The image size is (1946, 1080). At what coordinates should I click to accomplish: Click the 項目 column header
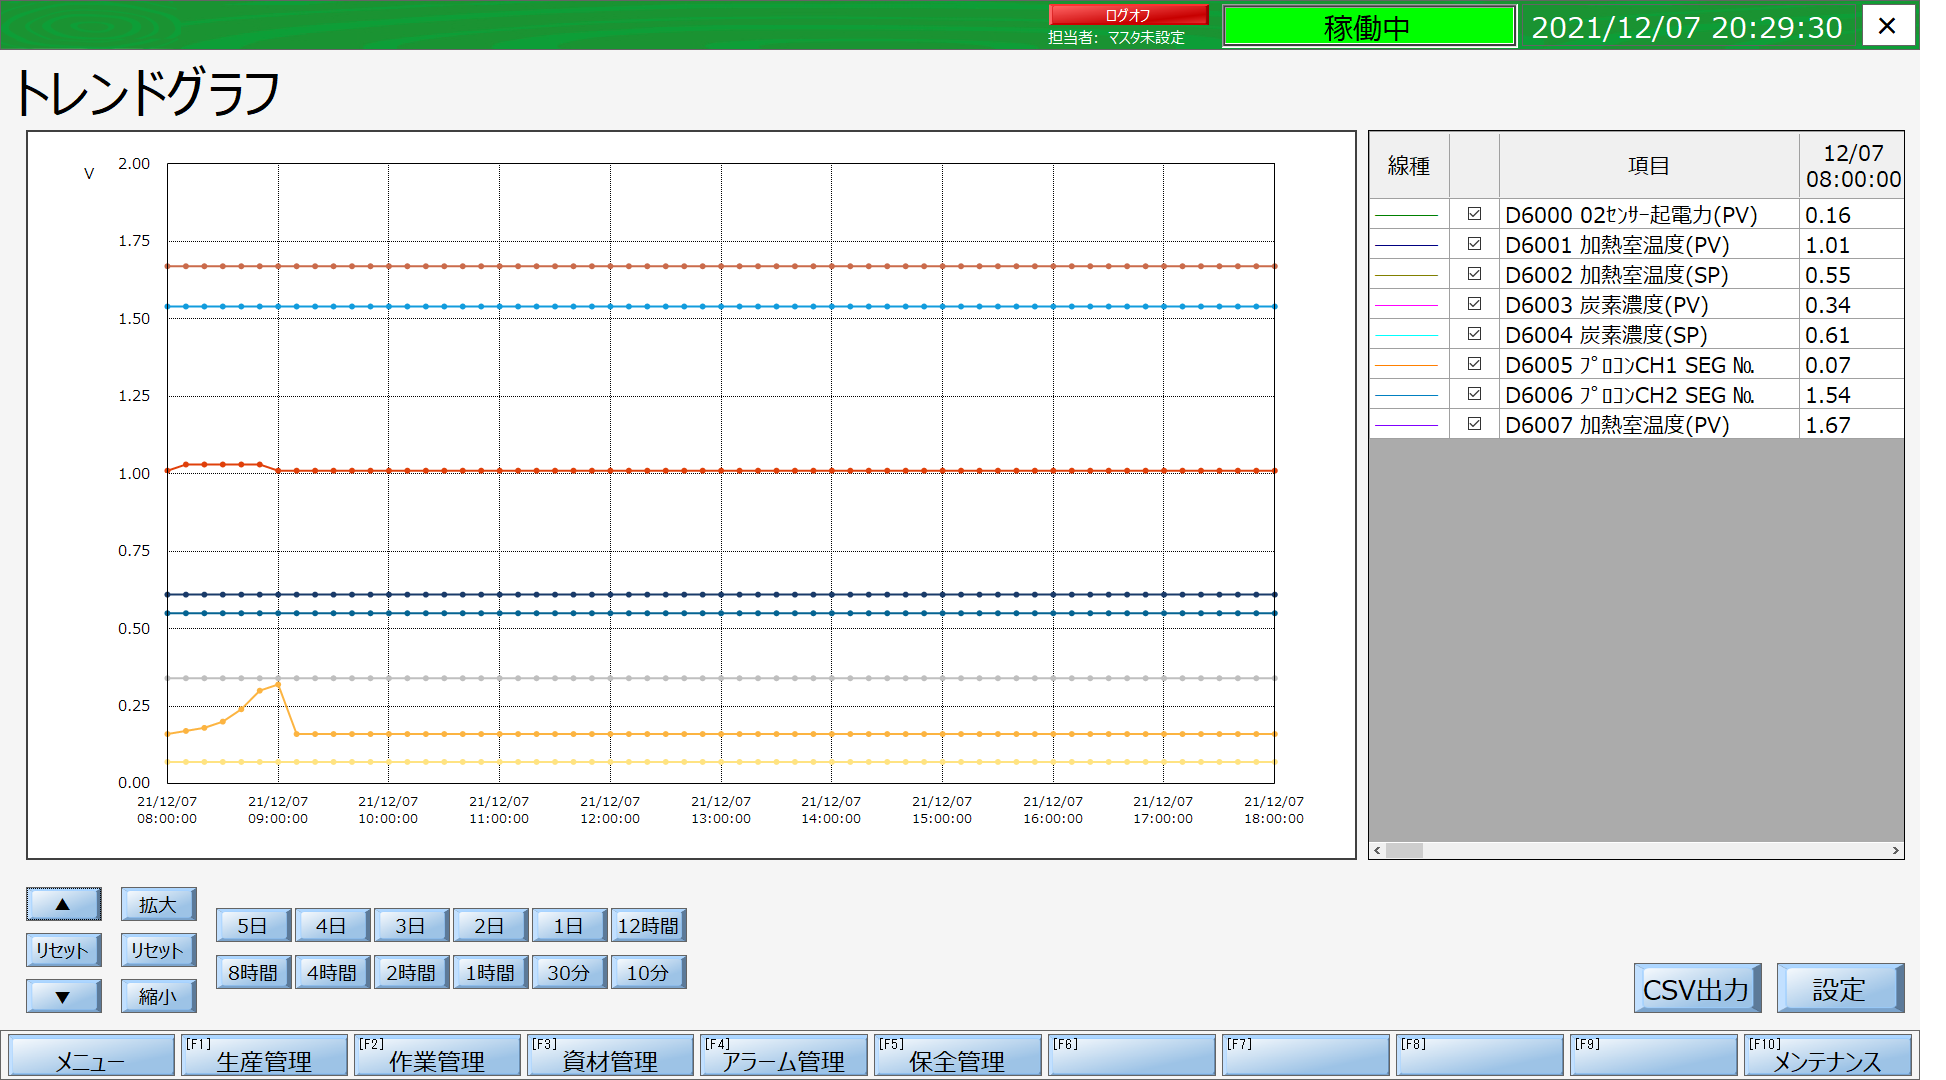pyautogui.click(x=1649, y=166)
